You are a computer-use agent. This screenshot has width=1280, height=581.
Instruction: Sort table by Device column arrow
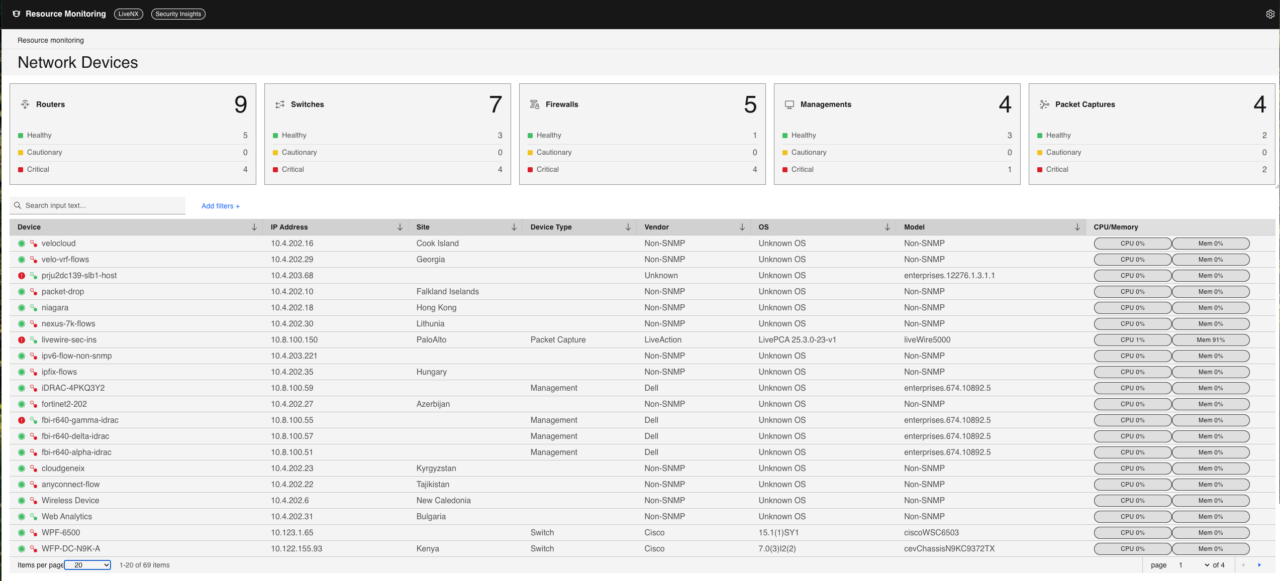(255, 227)
